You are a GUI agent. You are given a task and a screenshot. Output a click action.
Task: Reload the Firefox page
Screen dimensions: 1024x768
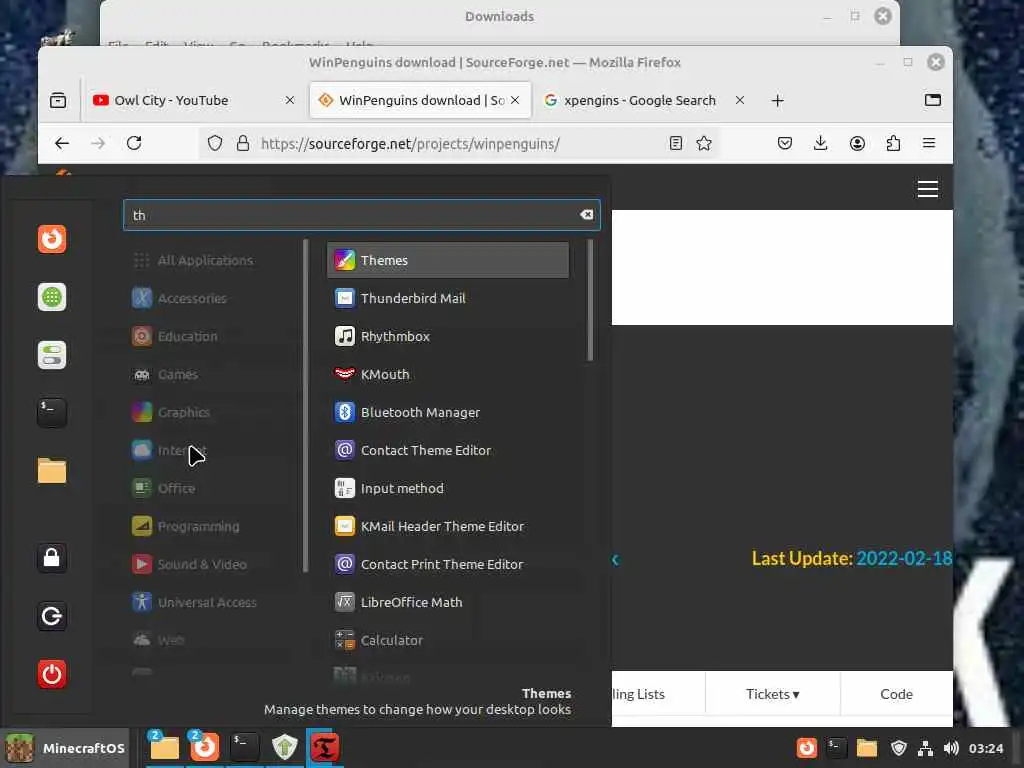click(x=134, y=143)
